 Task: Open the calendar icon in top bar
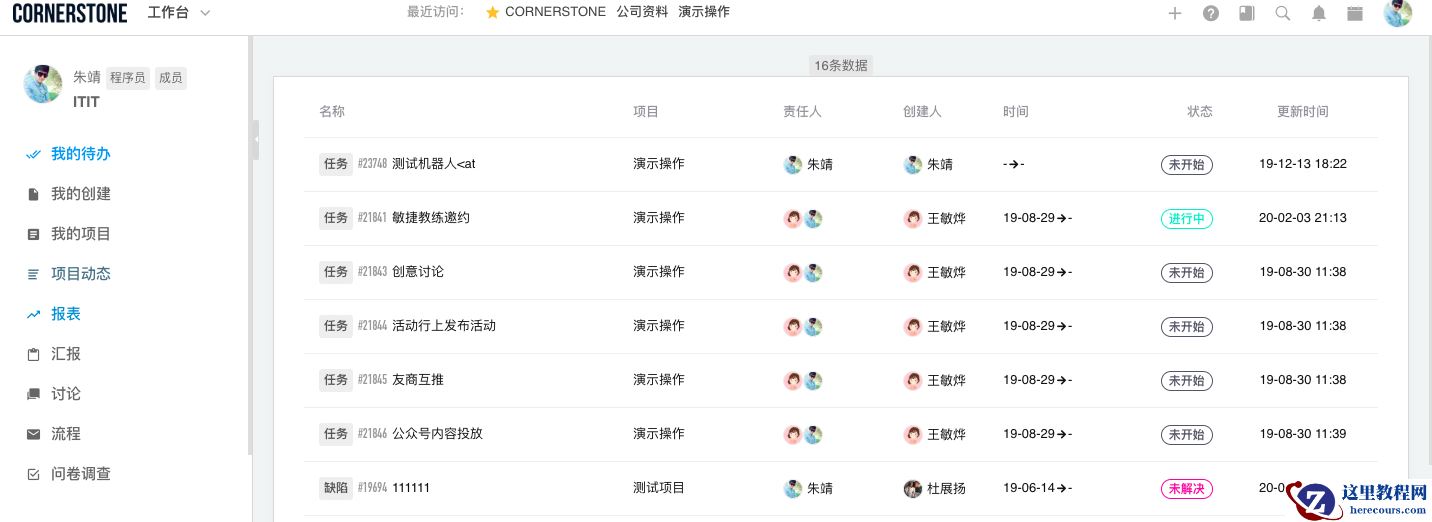(x=1355, y=13)
